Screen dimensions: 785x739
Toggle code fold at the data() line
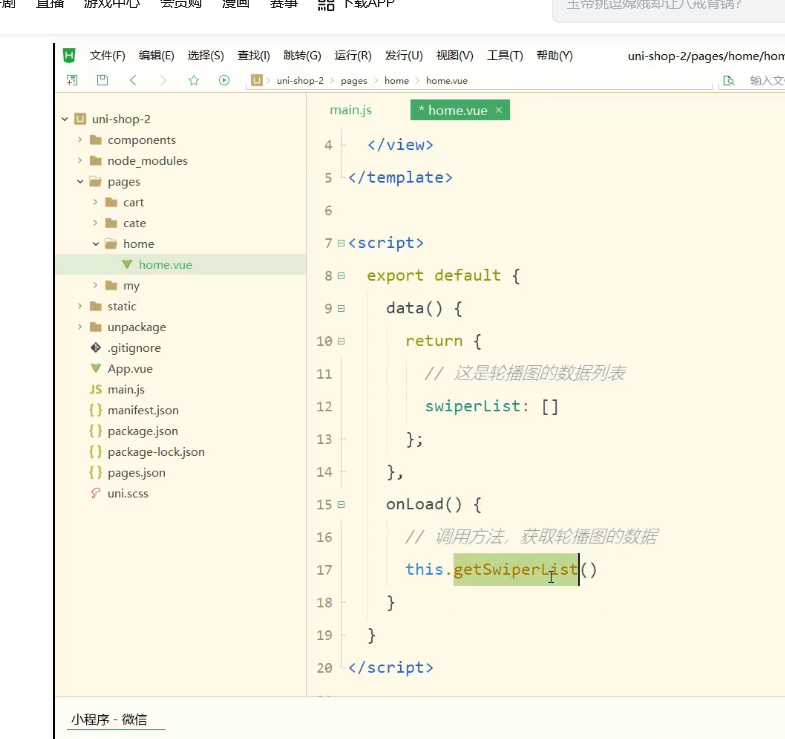(342, 308)
